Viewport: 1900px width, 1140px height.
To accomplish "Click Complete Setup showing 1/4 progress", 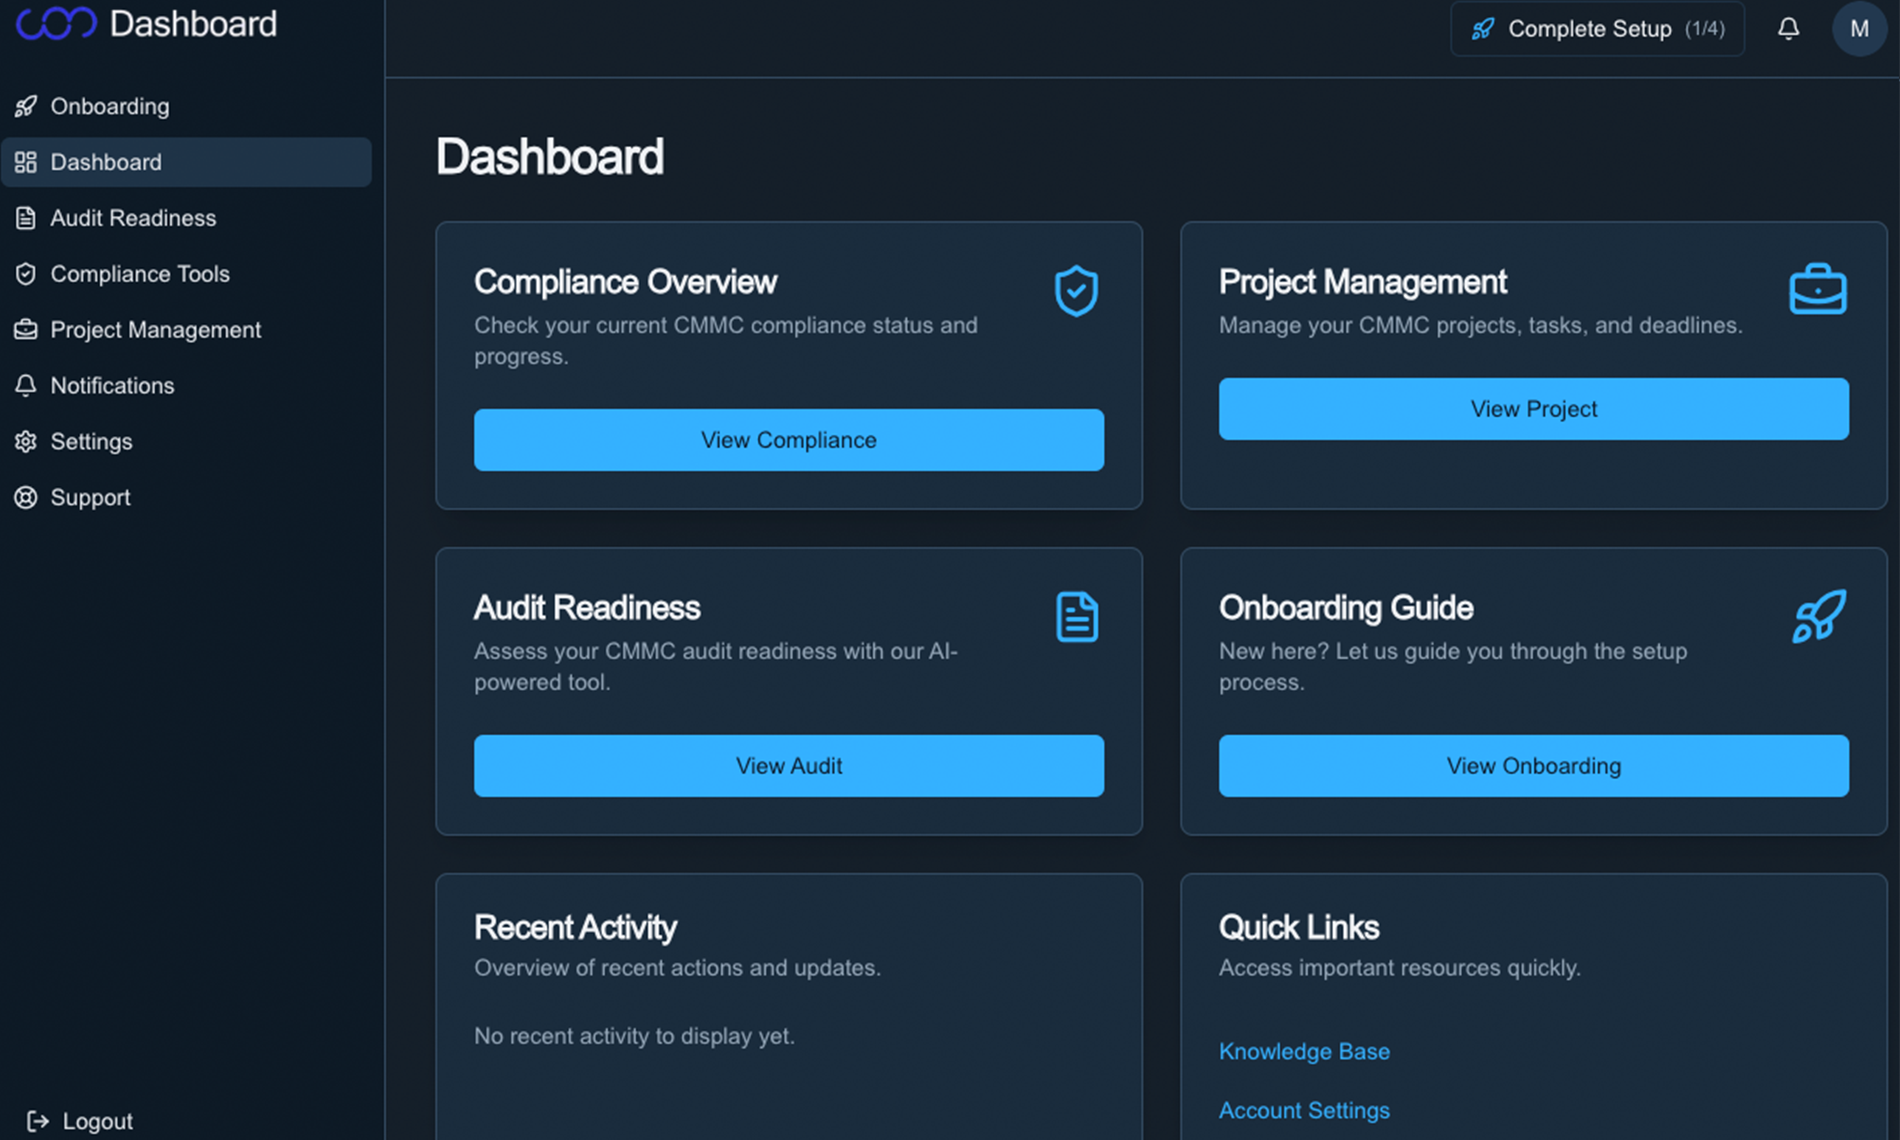I will click(x=1596, y=28).
